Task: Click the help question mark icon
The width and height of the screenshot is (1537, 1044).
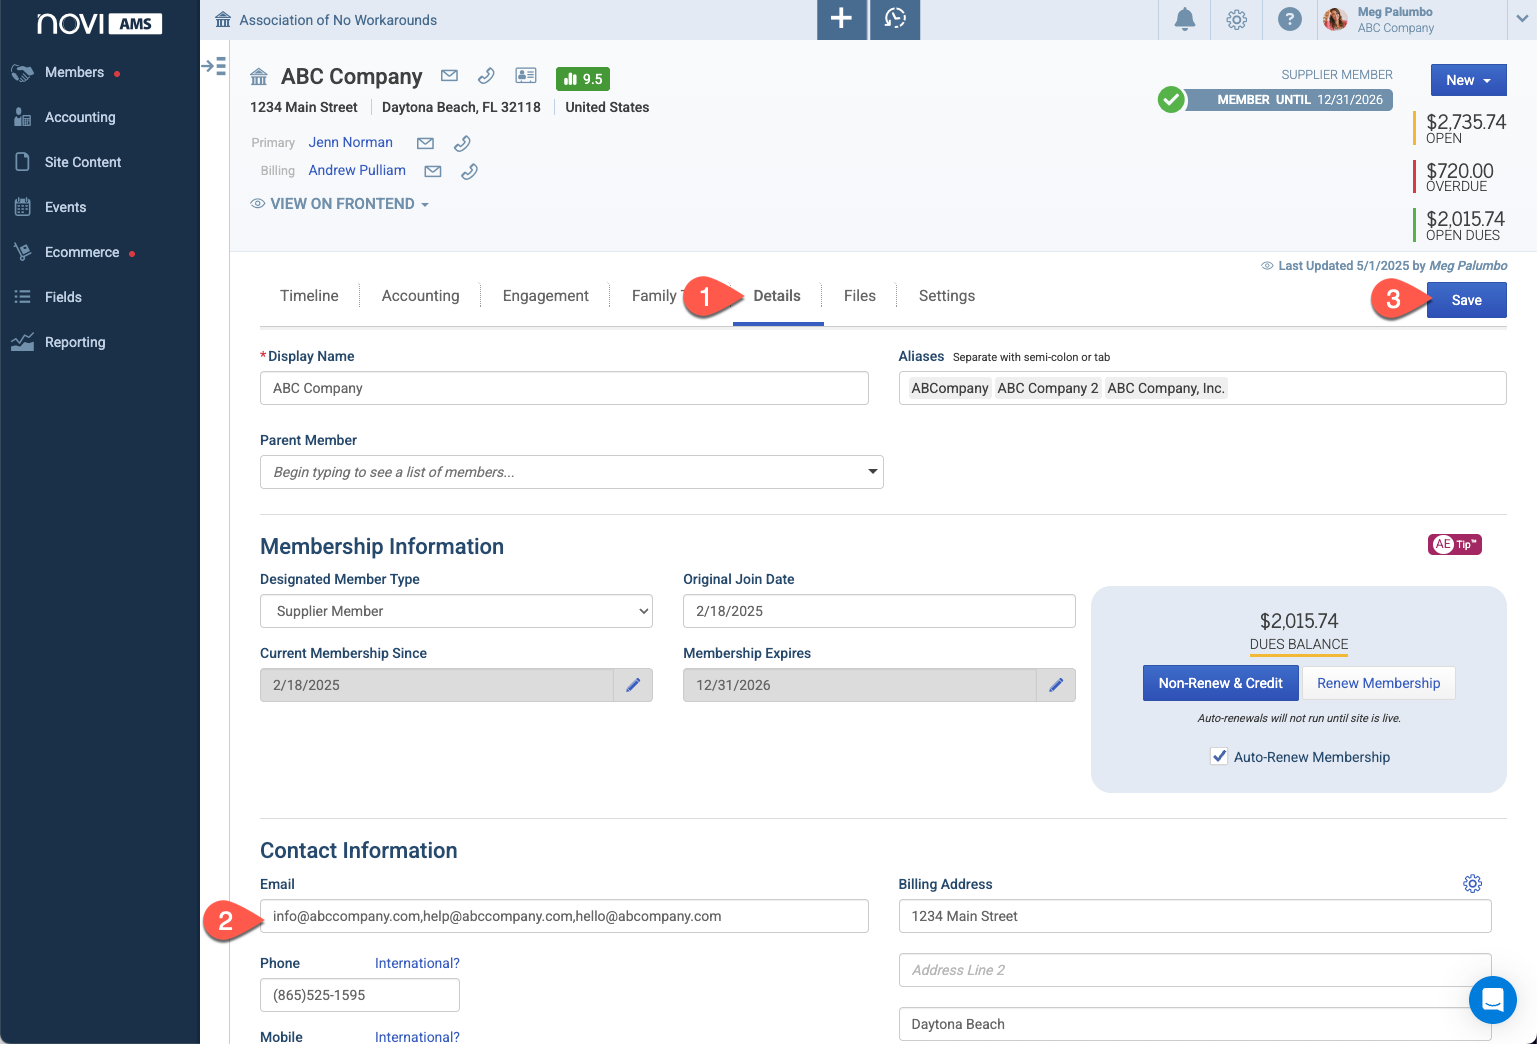Action: (1290, 19)
